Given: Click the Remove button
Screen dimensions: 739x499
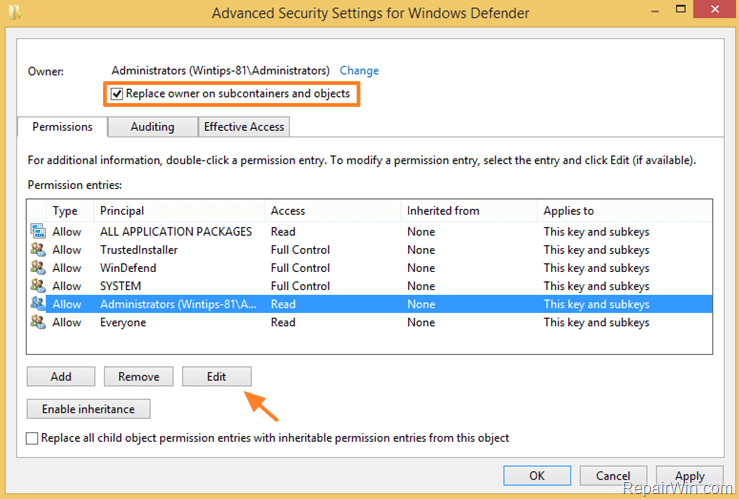Looking at the screenshot, I should (139, 376).
